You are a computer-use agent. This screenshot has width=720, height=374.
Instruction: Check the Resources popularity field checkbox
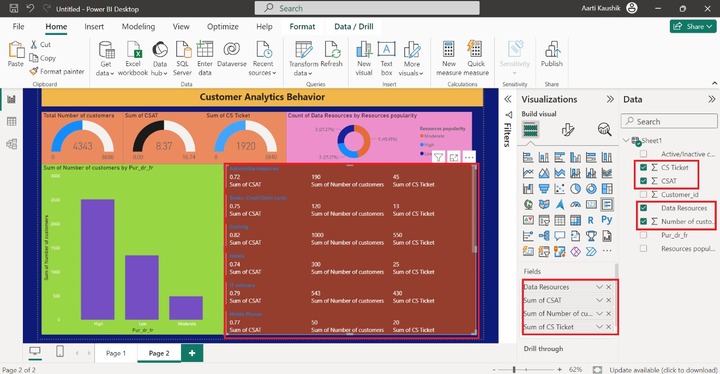pyautogui.click(x=643, y=248)
